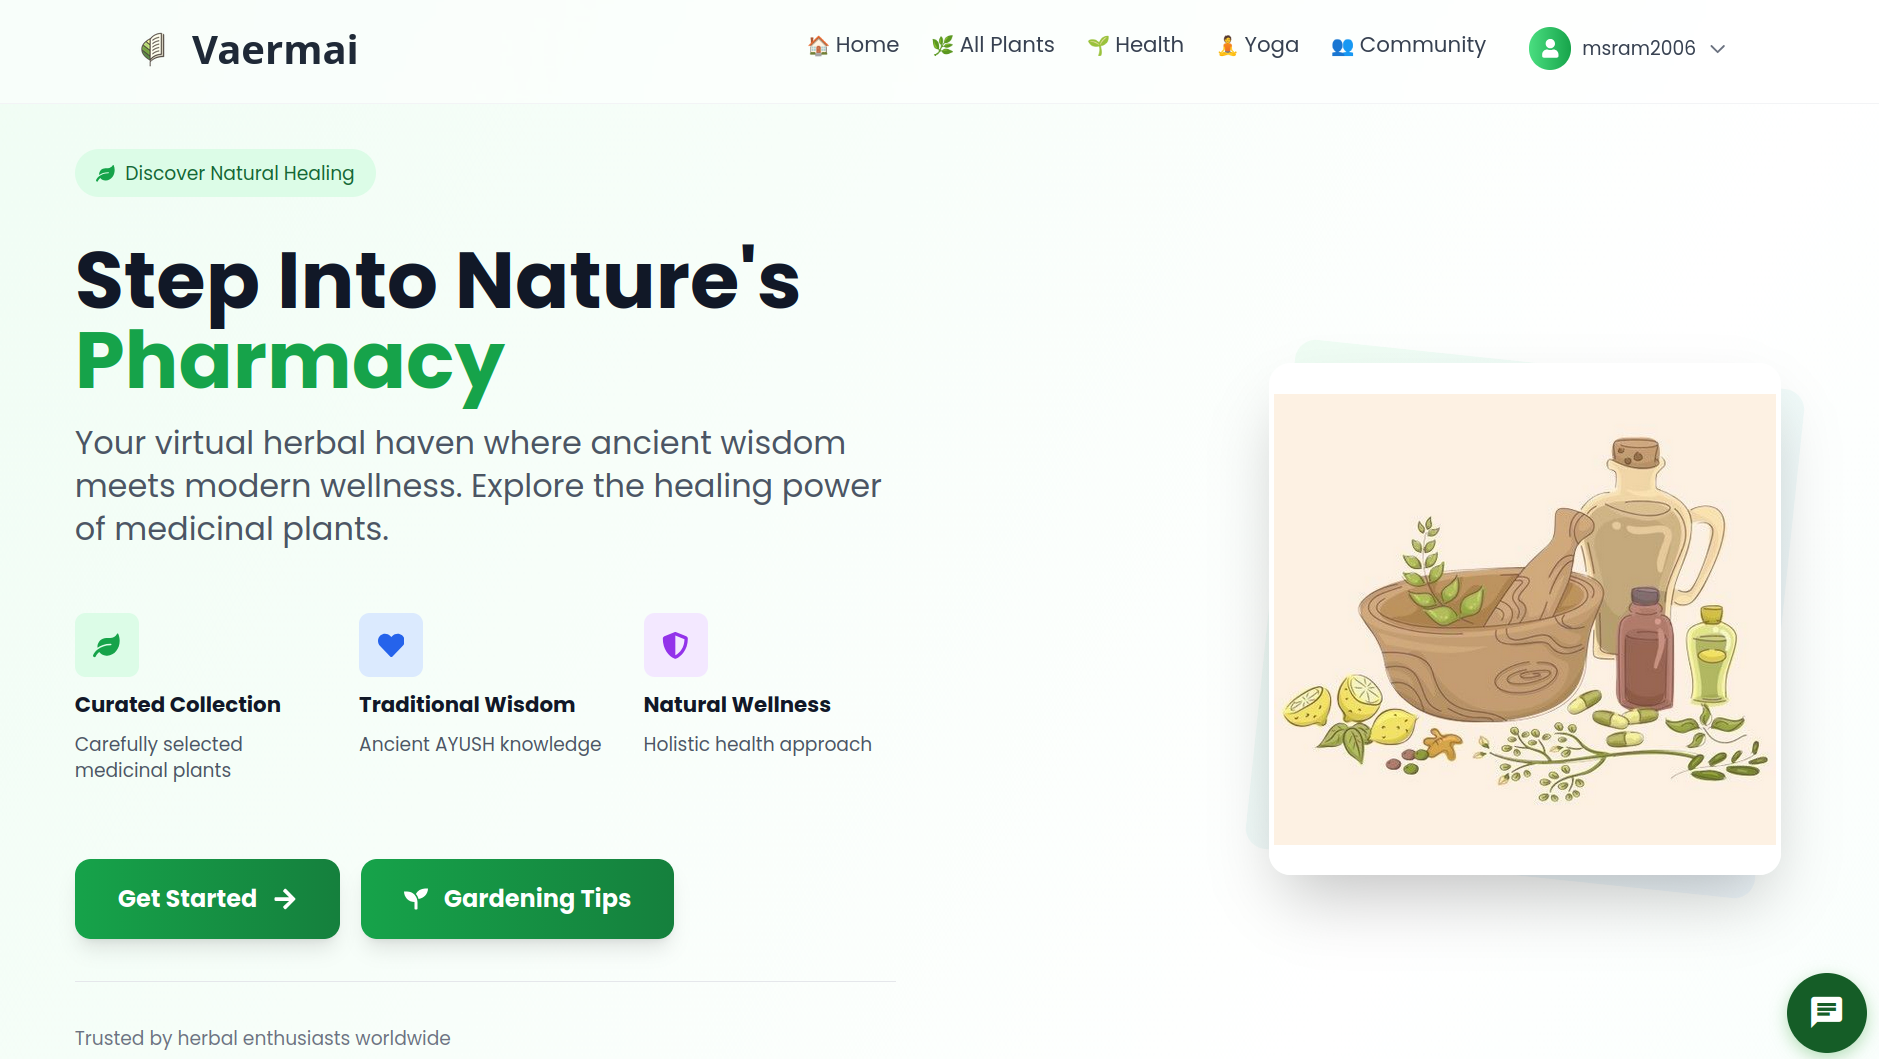Expand the msram2006 account dropdown chevron

1718,49
